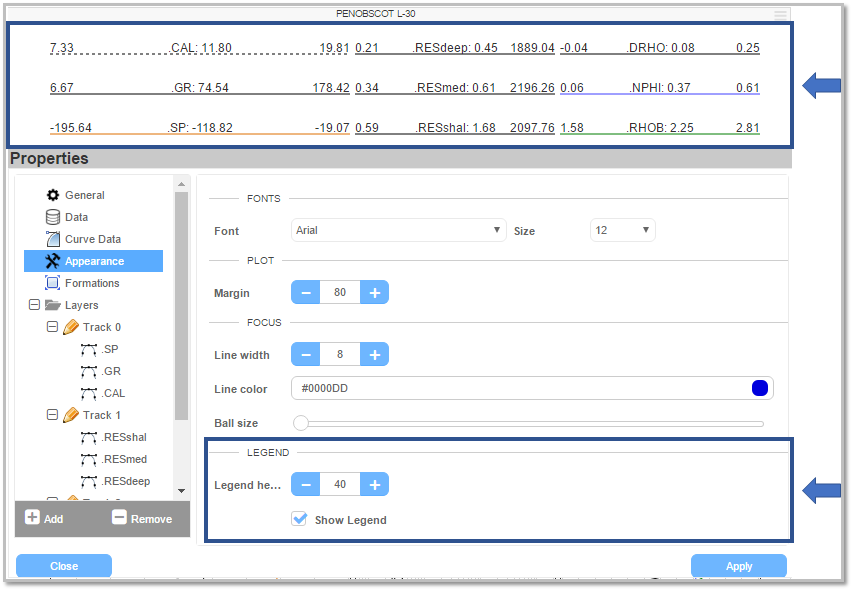
Task: Click the Appearance tools icon
Action: tap(53, 261)
